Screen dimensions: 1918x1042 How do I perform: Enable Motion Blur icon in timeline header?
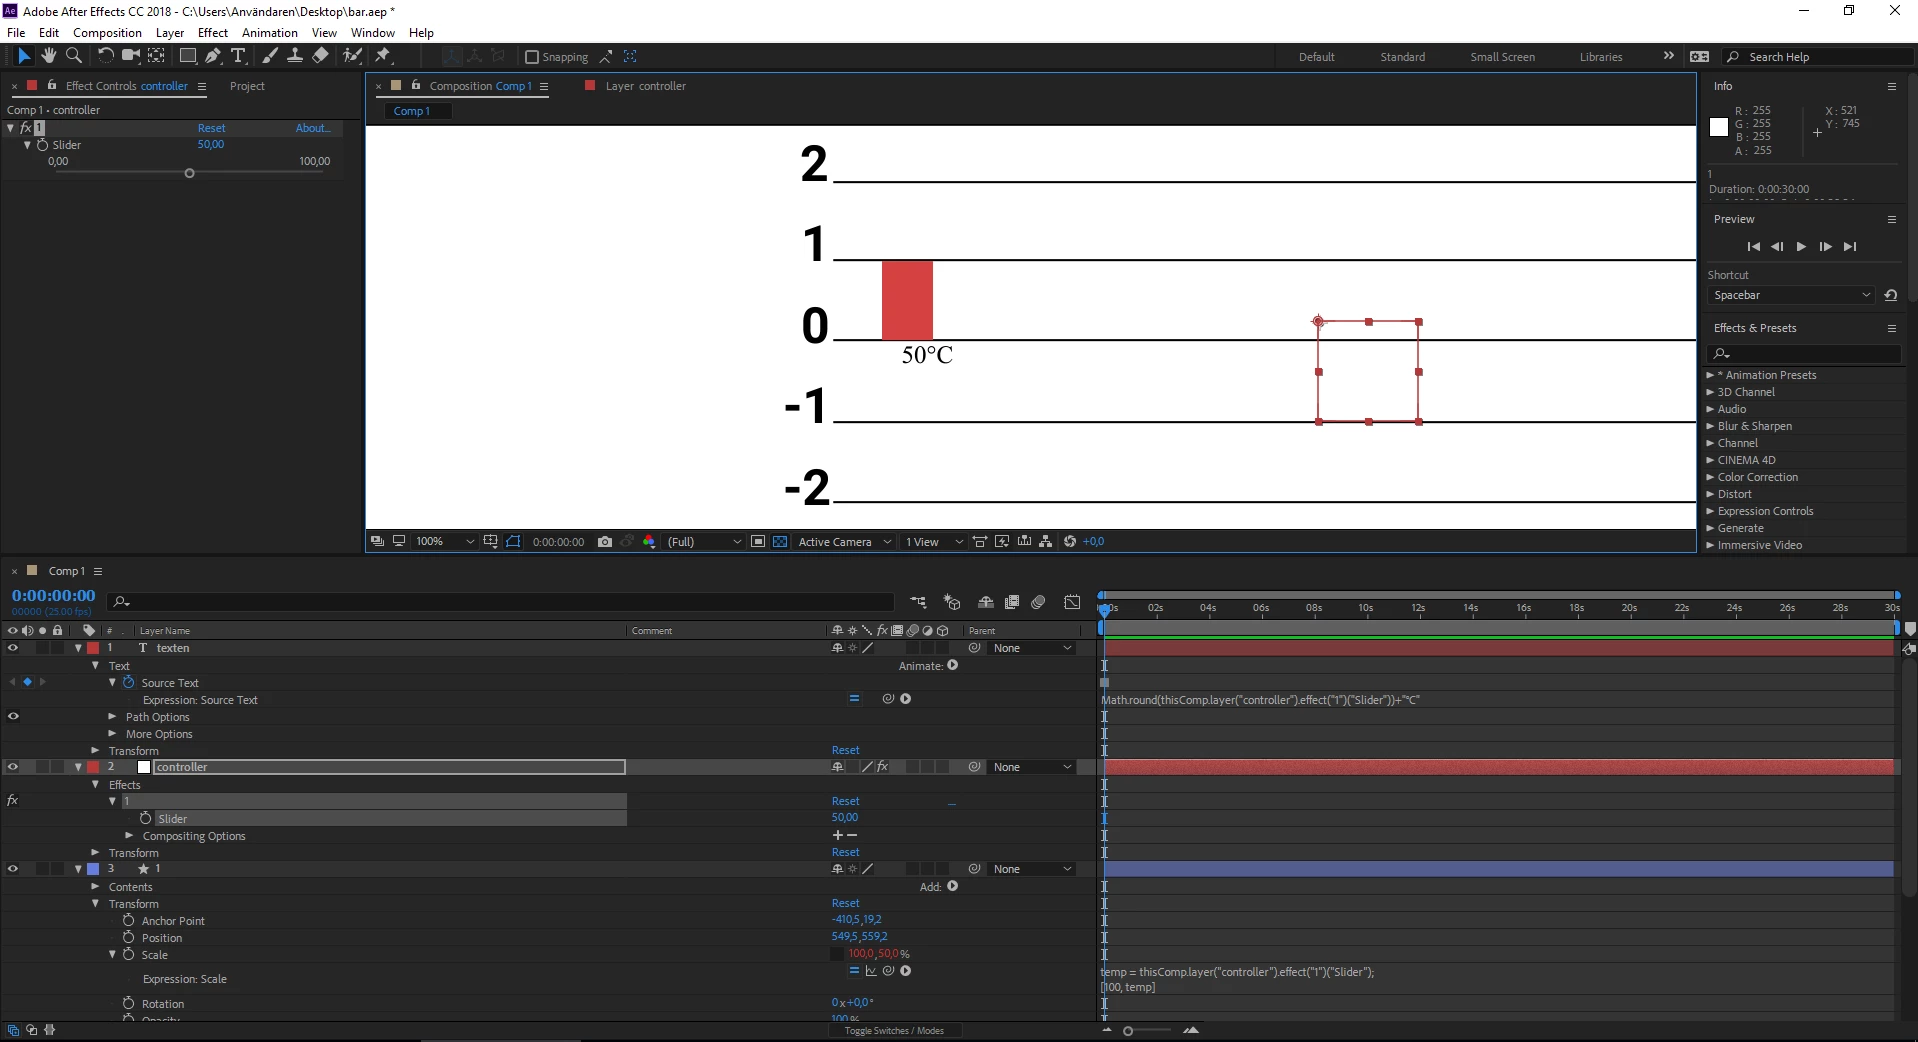tap(1038, 601)
